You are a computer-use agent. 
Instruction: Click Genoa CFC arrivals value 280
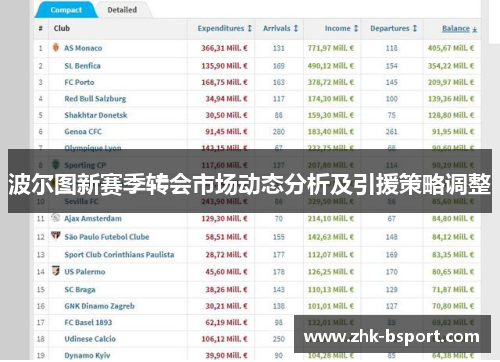pos(279,132)
